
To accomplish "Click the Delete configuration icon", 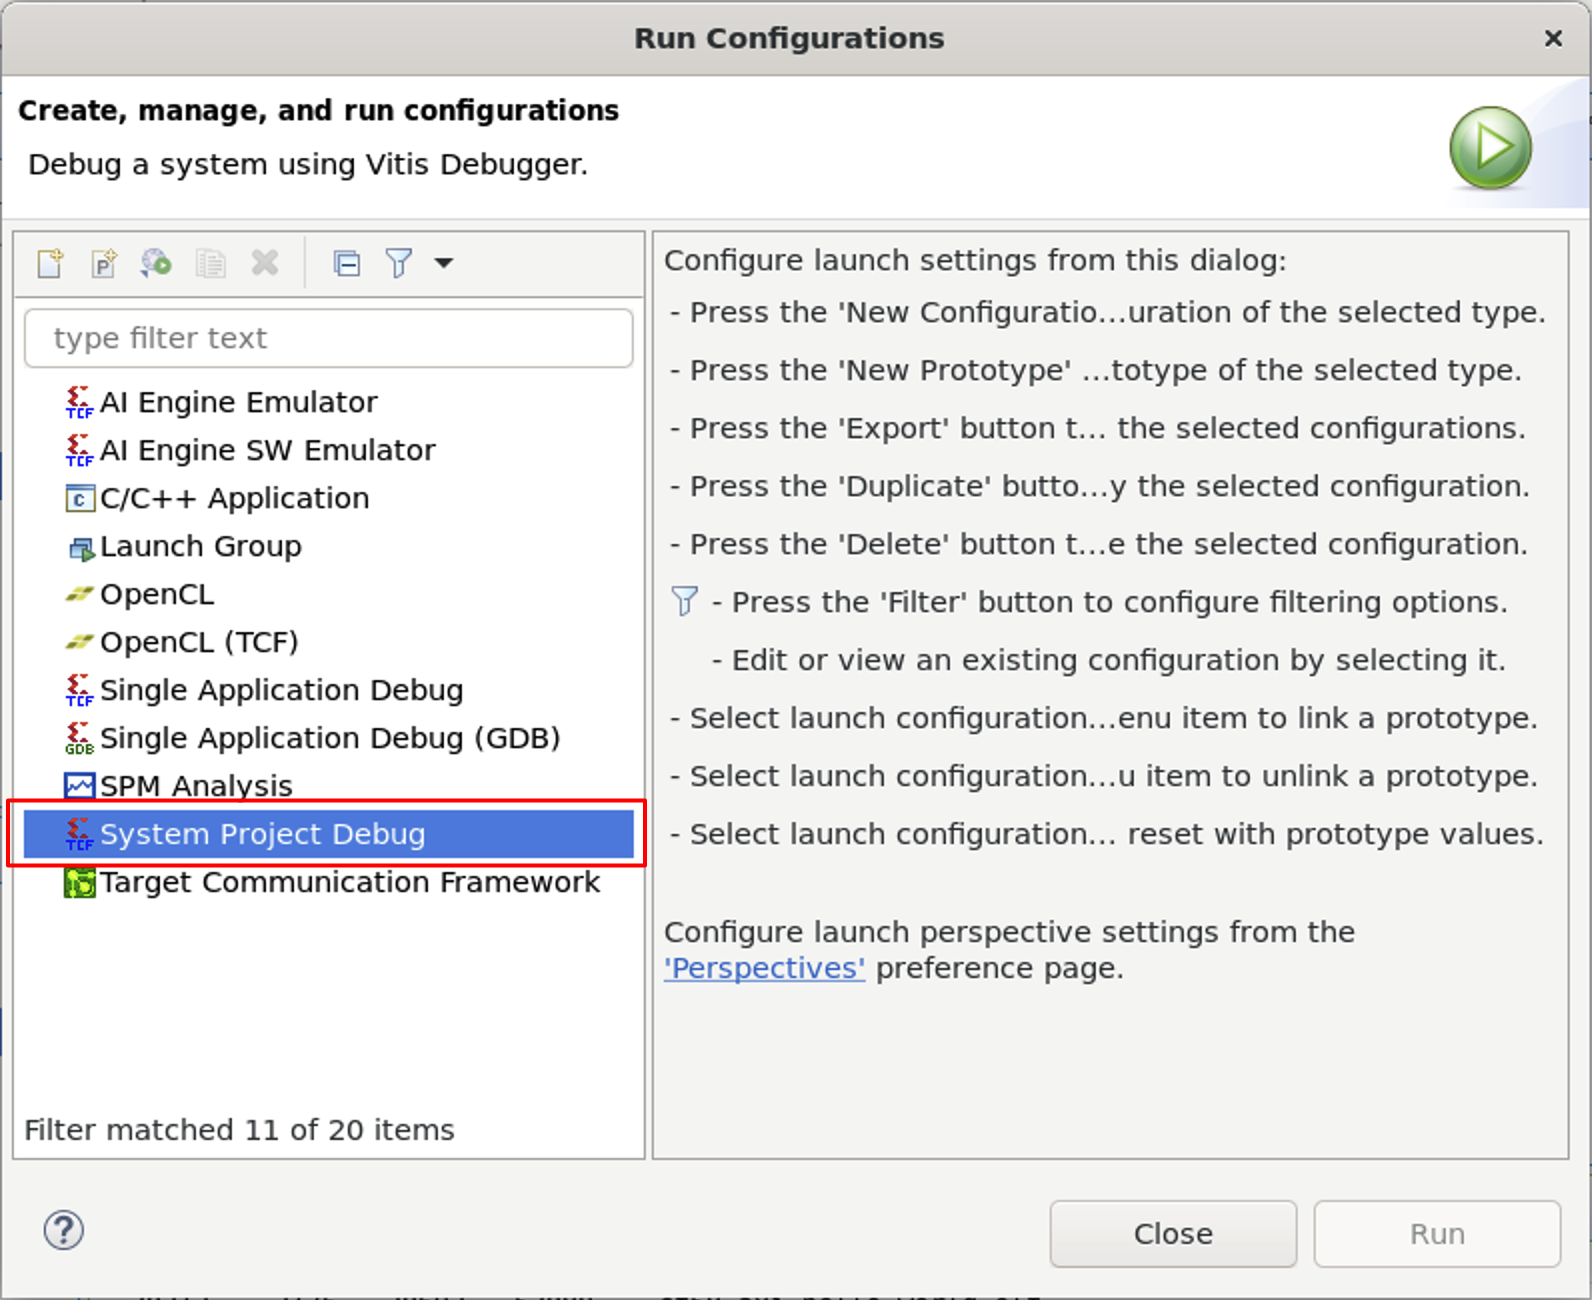I will tap(265, 263).
